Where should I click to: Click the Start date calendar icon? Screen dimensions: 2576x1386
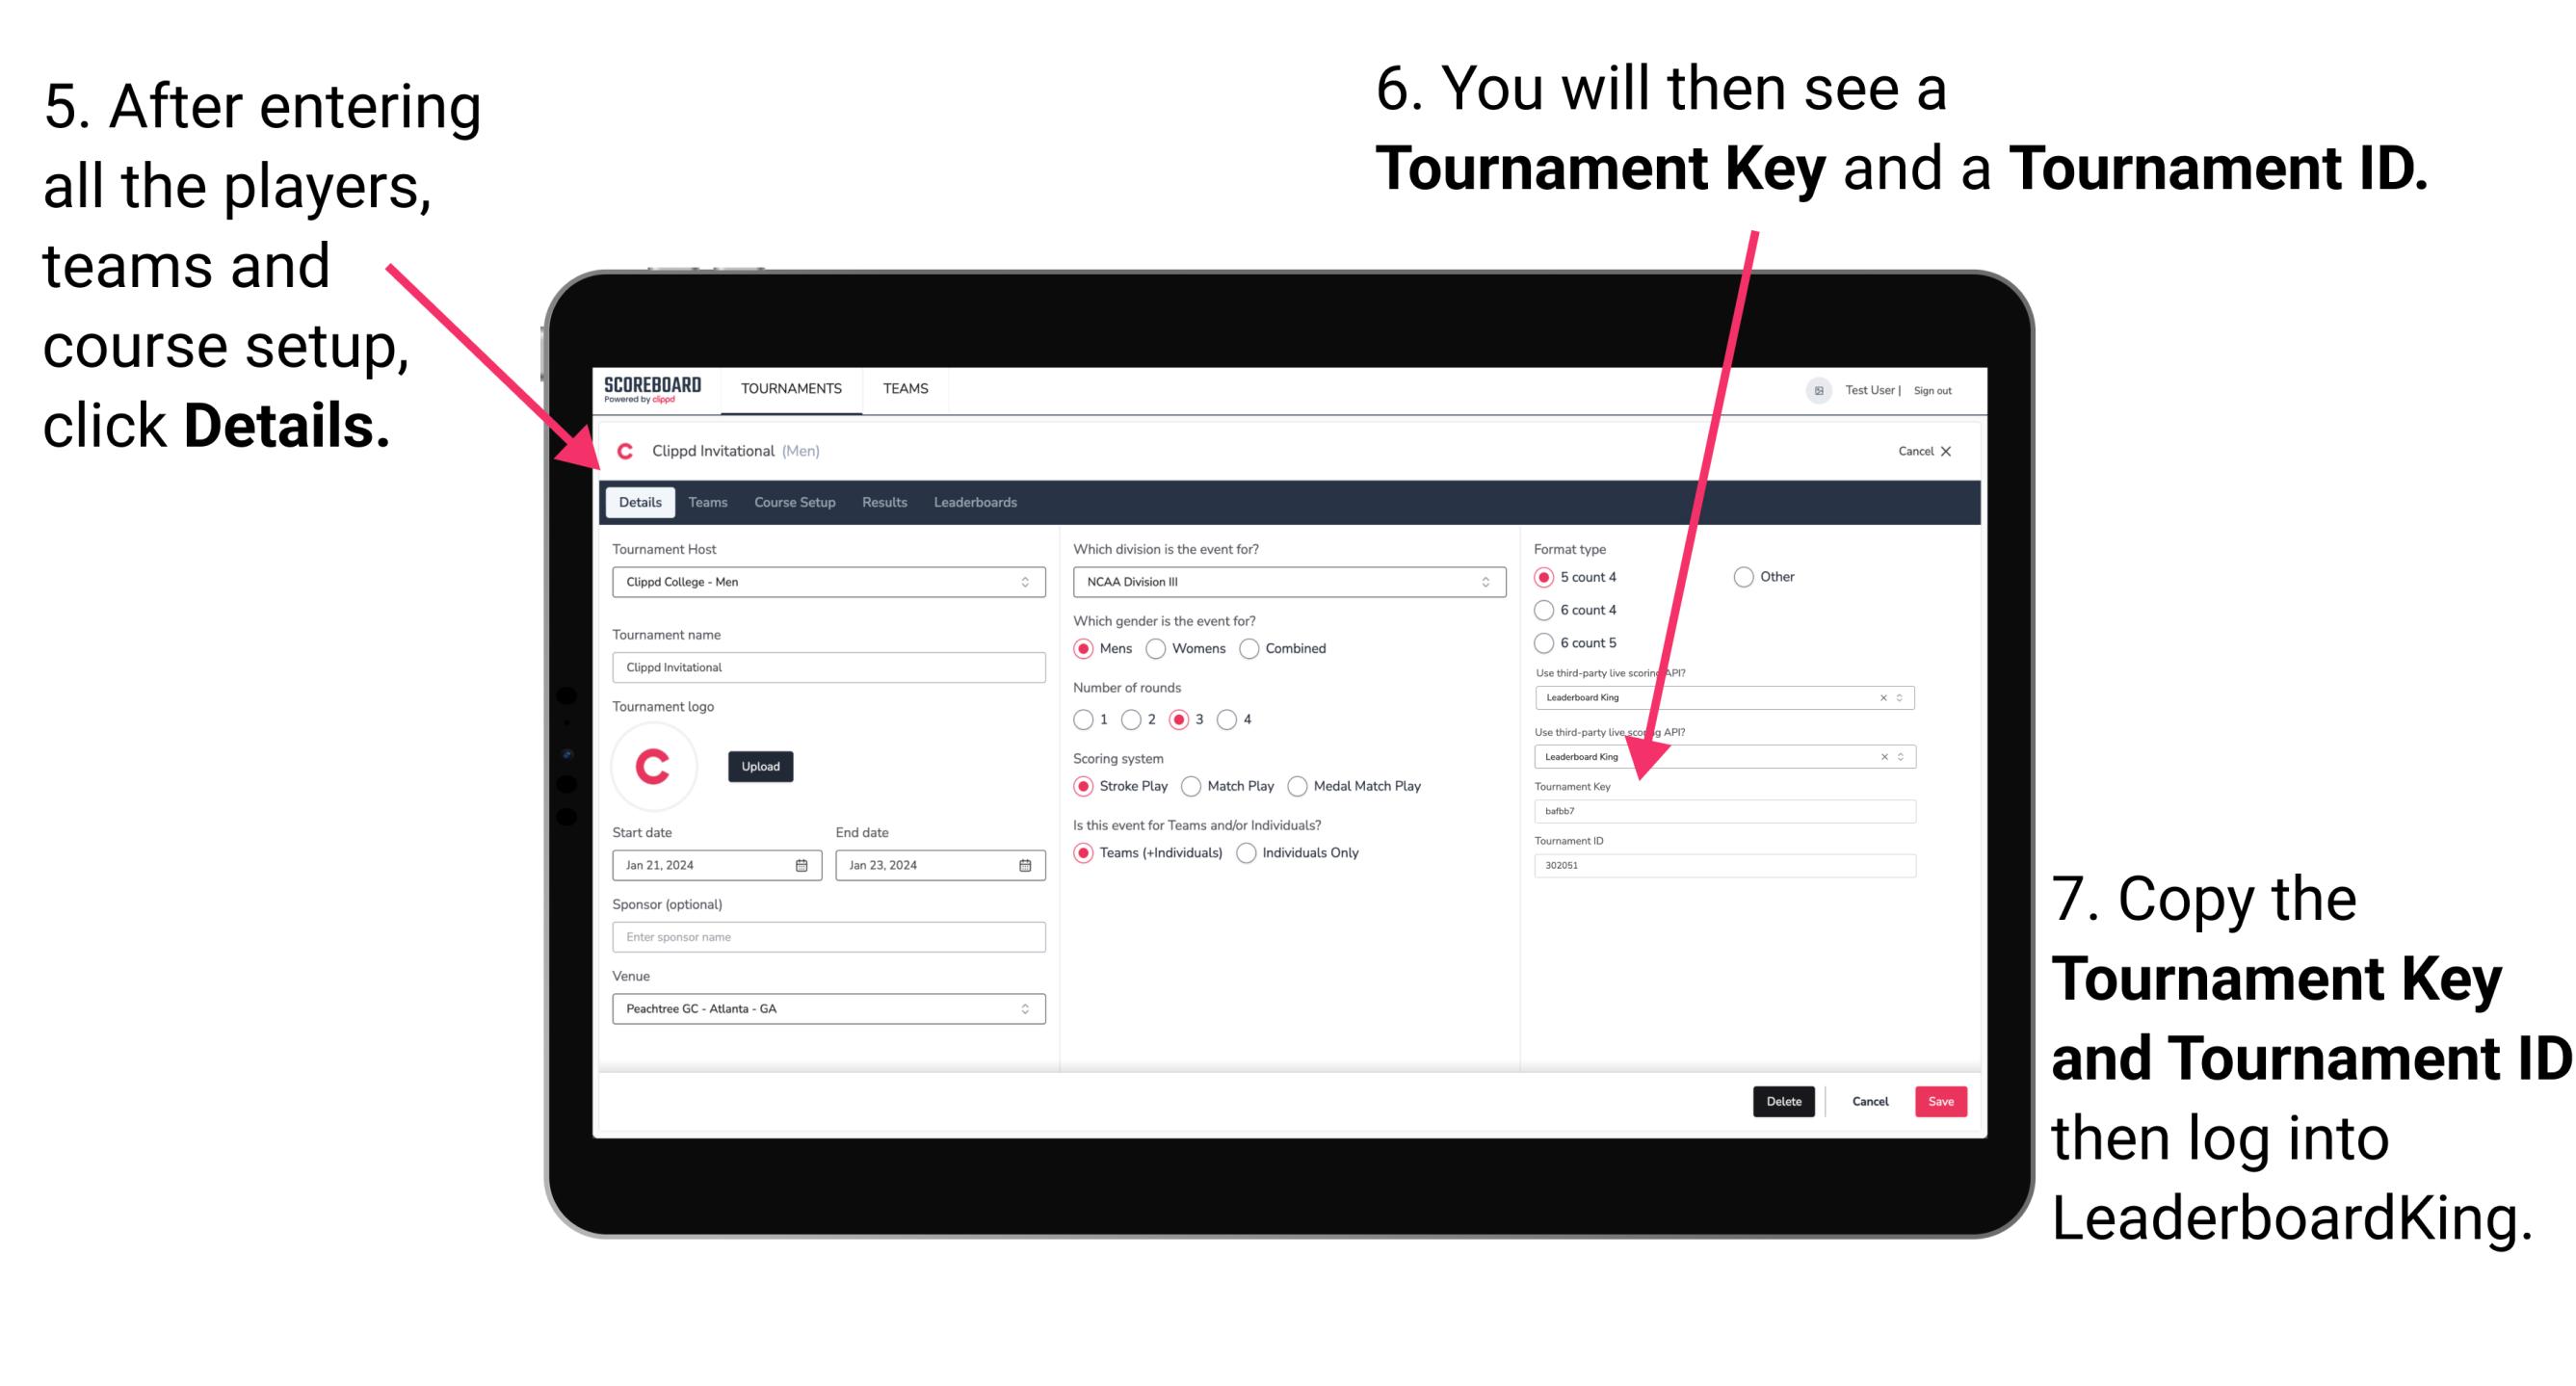(801, 865)
